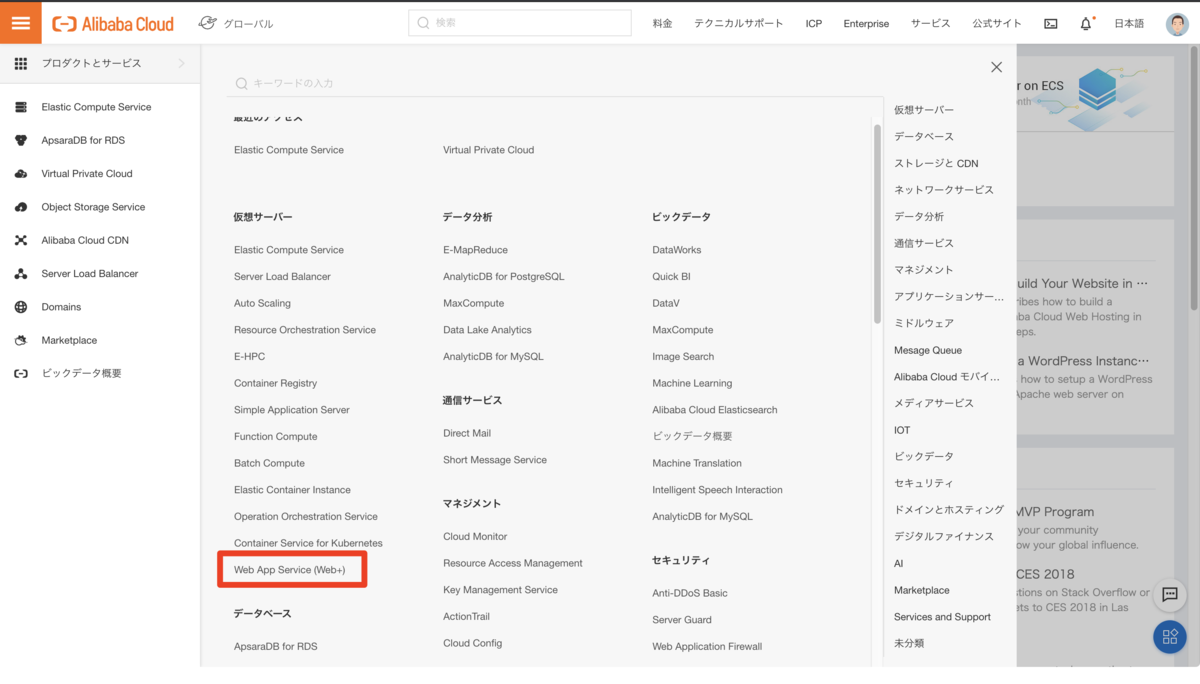Open E-MapReduce service
The height and width of the screenshot is (684, 1200).
475,250
